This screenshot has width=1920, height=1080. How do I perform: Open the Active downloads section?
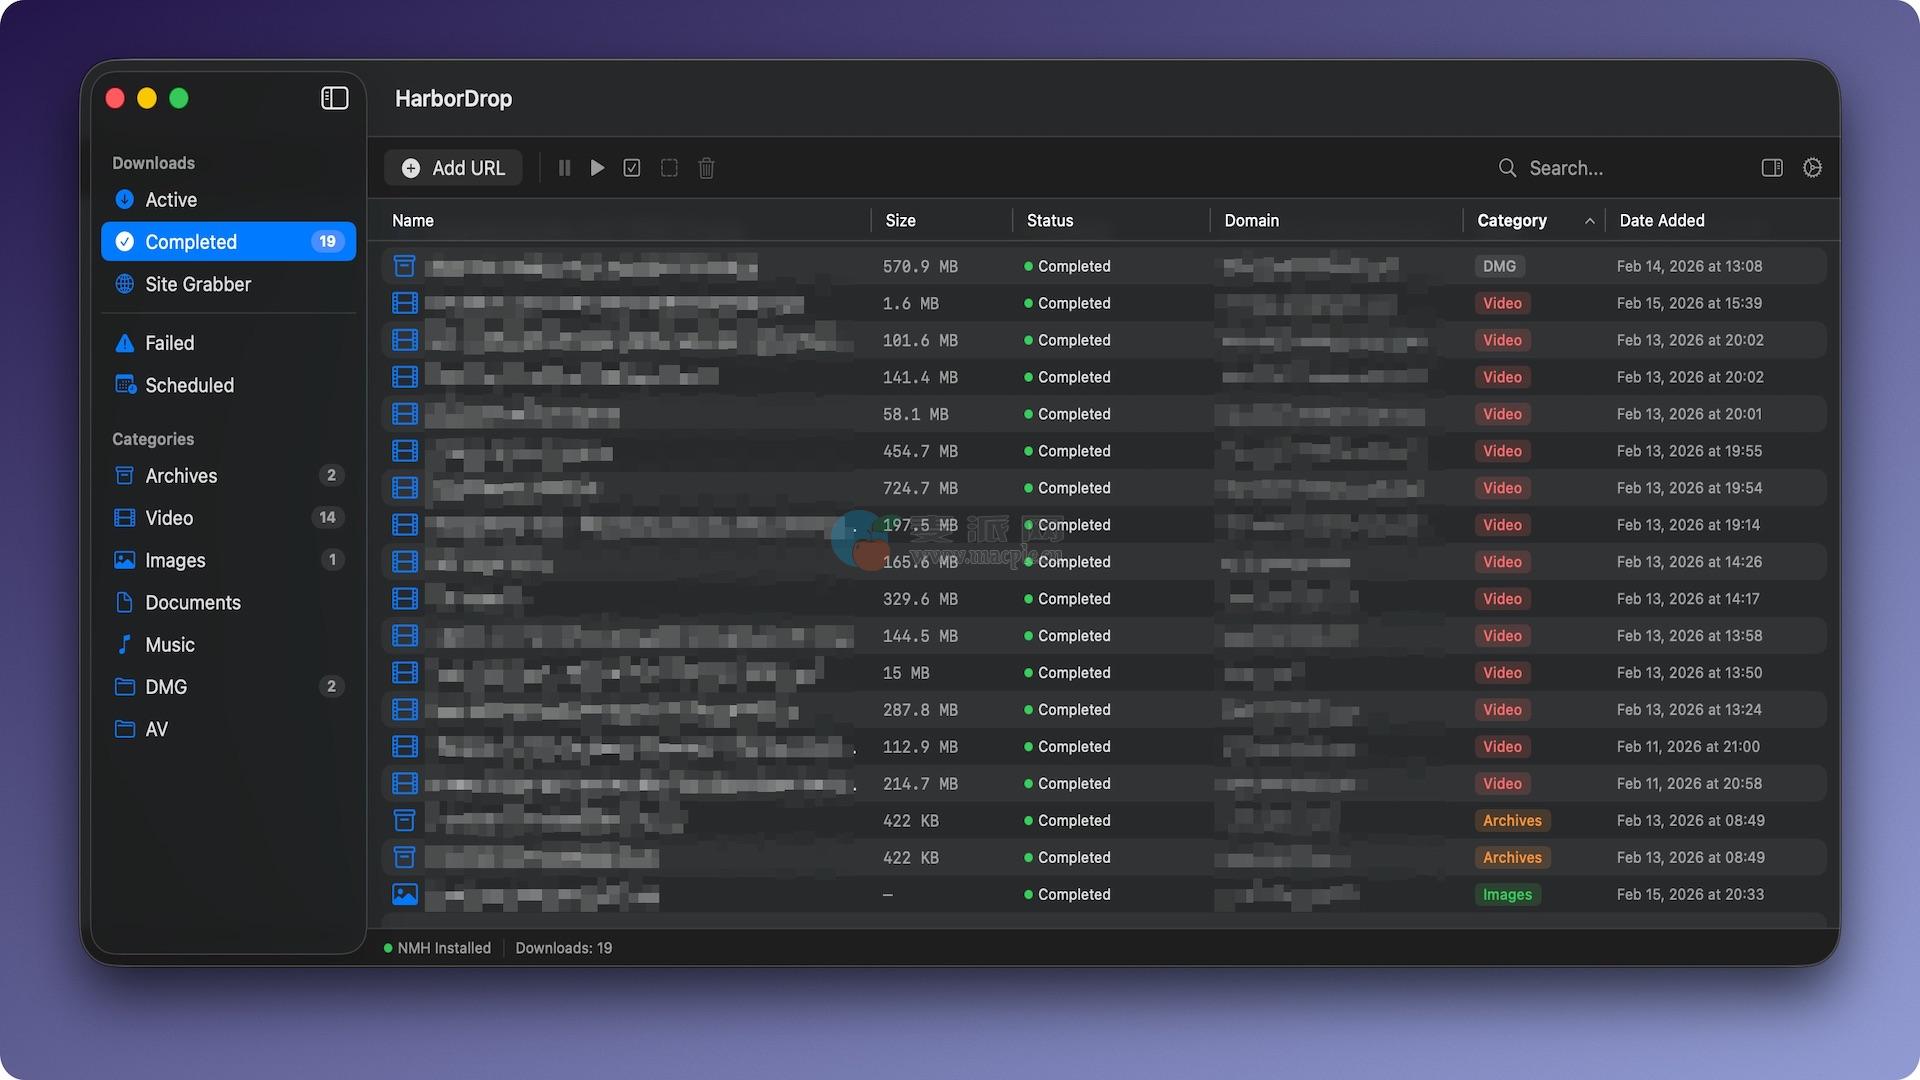pos(171,200)
